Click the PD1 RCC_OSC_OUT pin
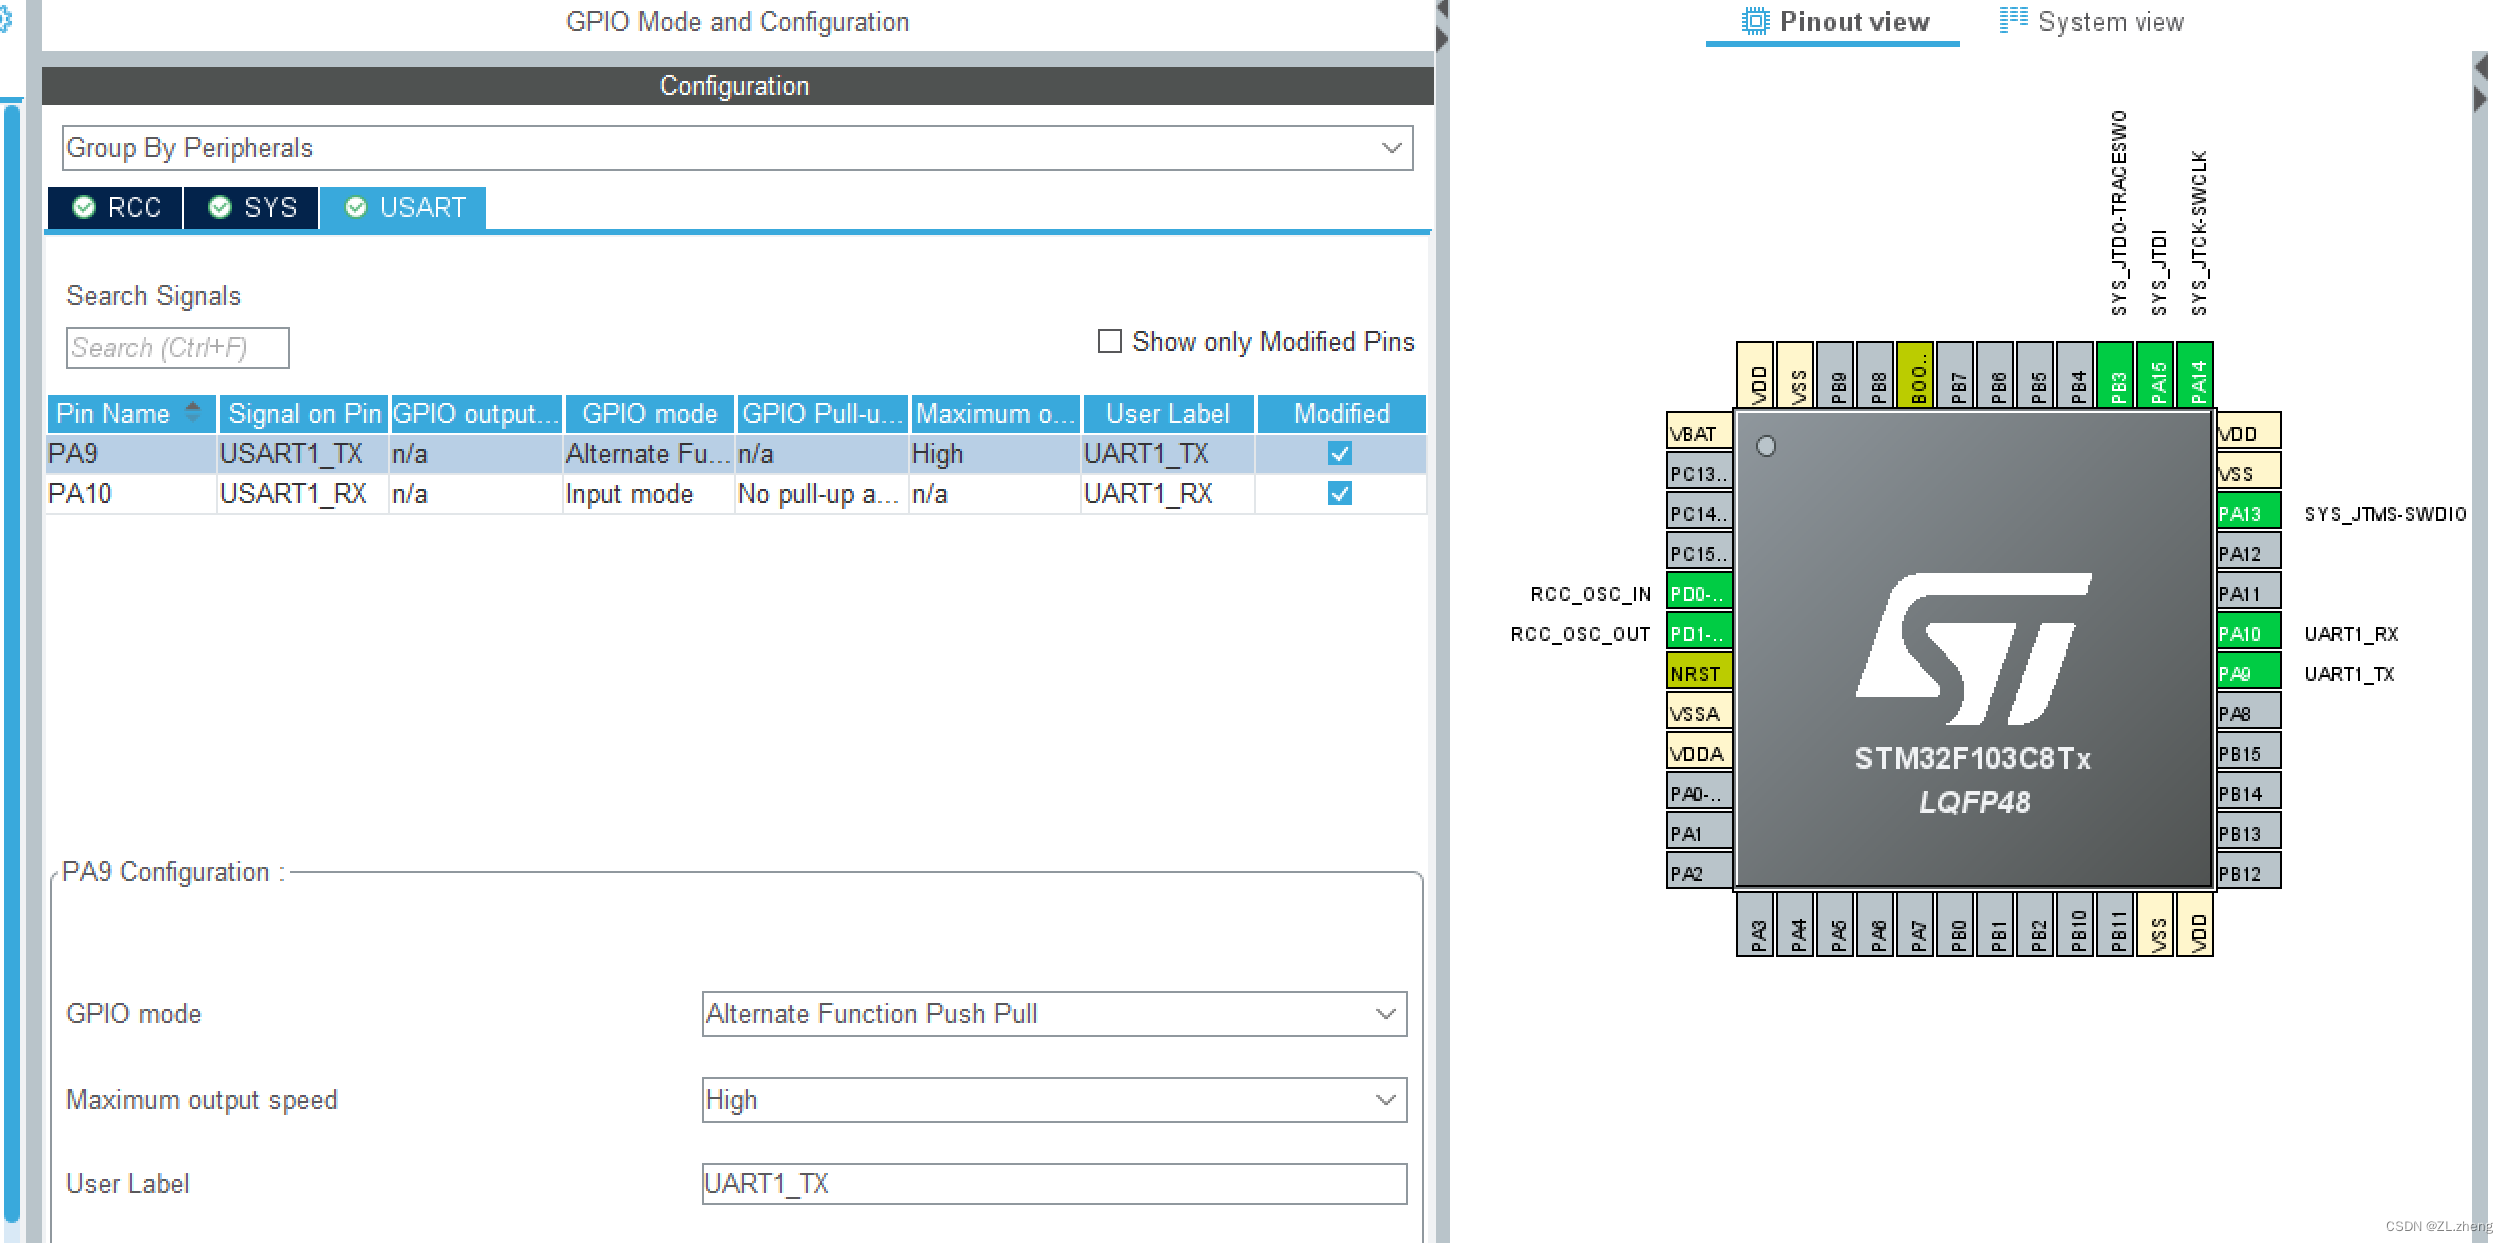This screenshot has height=1243, width=2508. 1699,633
